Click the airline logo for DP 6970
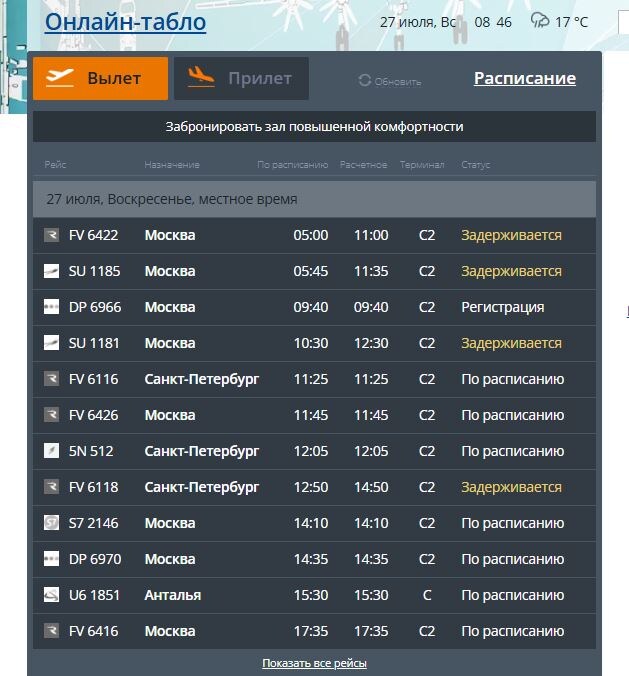Viewport: 629px width, 676px height. tap(51, 559)
